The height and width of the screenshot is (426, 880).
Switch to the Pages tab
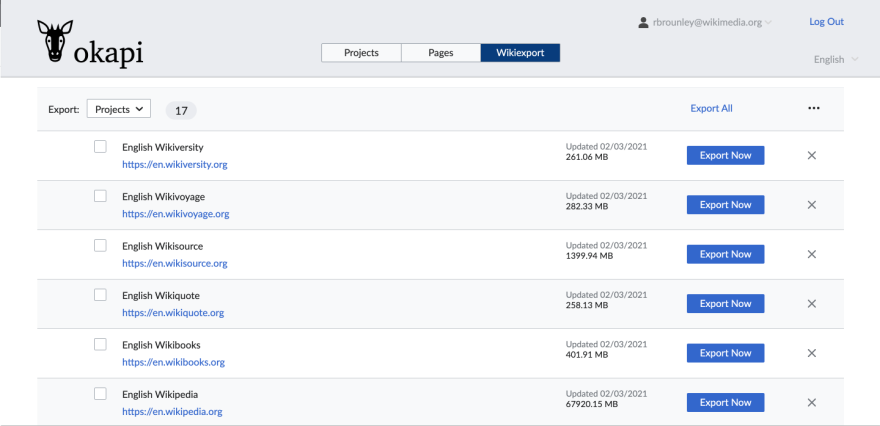pyautogui.click(x=440, y=53)
